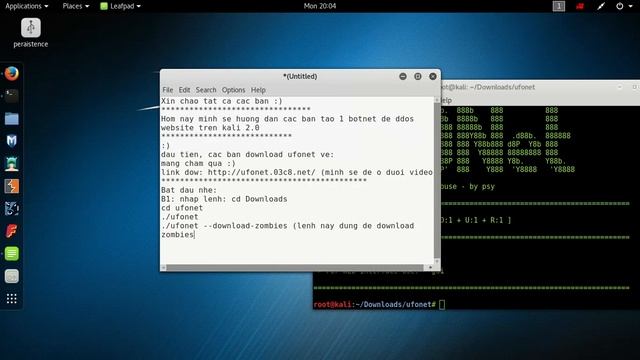Open the Terminal icon in dock

tap(11, 96)
